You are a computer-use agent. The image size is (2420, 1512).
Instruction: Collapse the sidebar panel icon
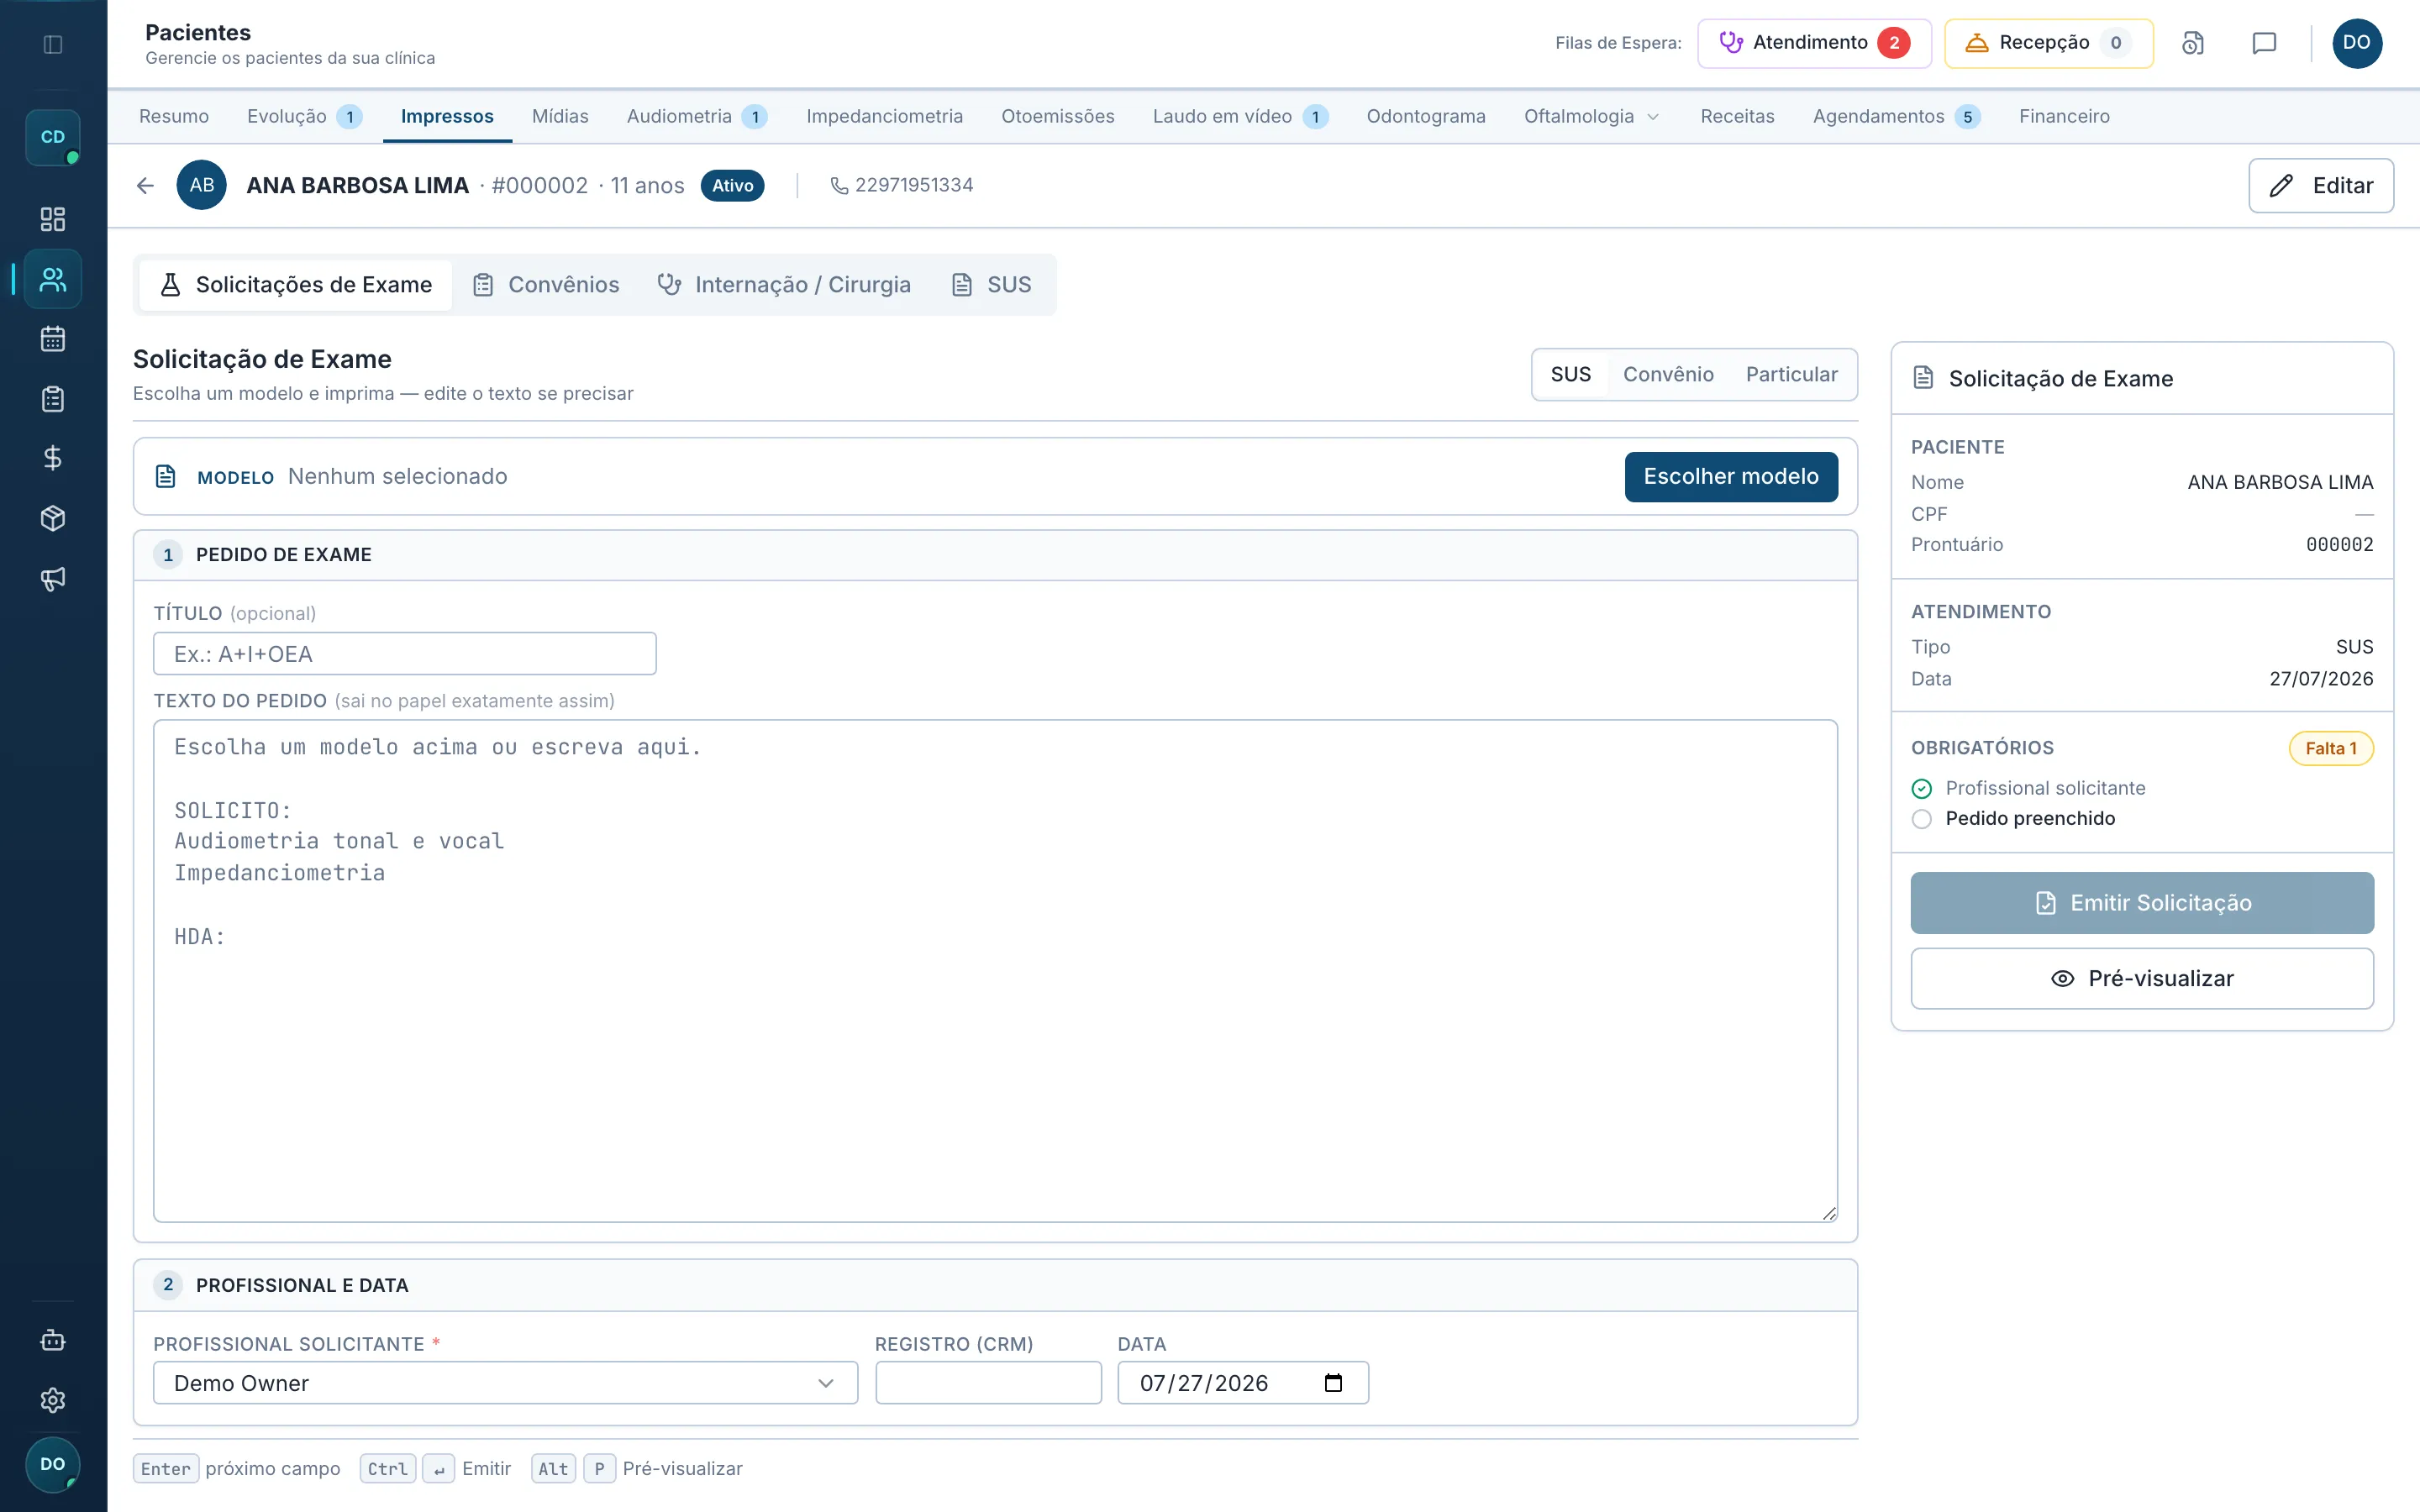click(x=53, y=44)
